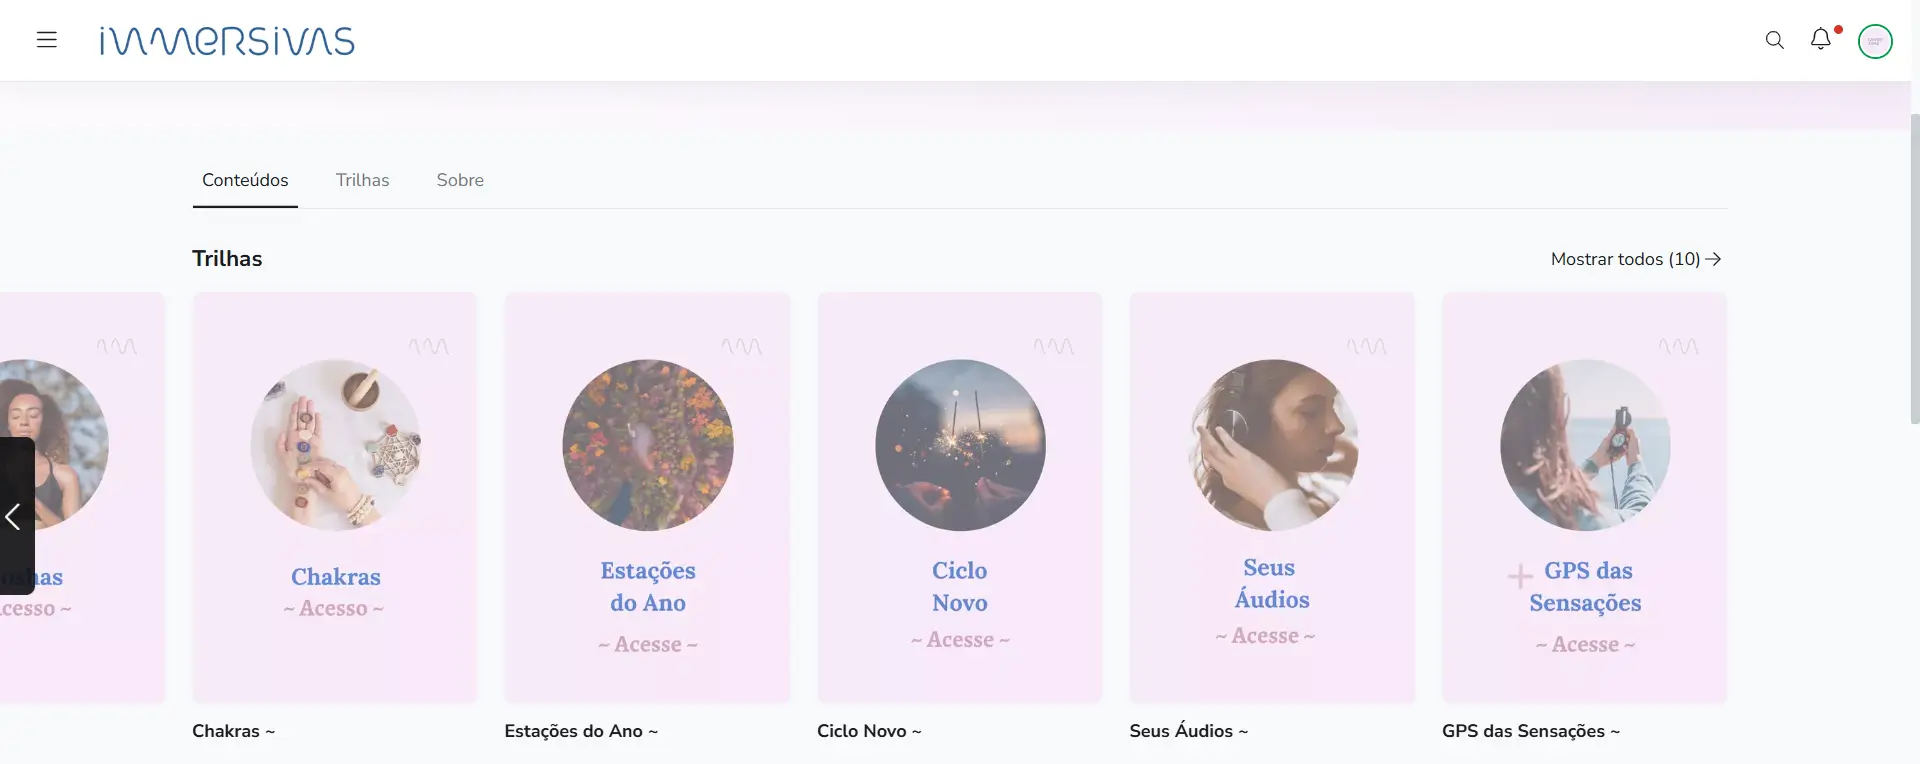
Task: Click the GPS das Sensações ~ caption
Action: tap(1530, 731)
